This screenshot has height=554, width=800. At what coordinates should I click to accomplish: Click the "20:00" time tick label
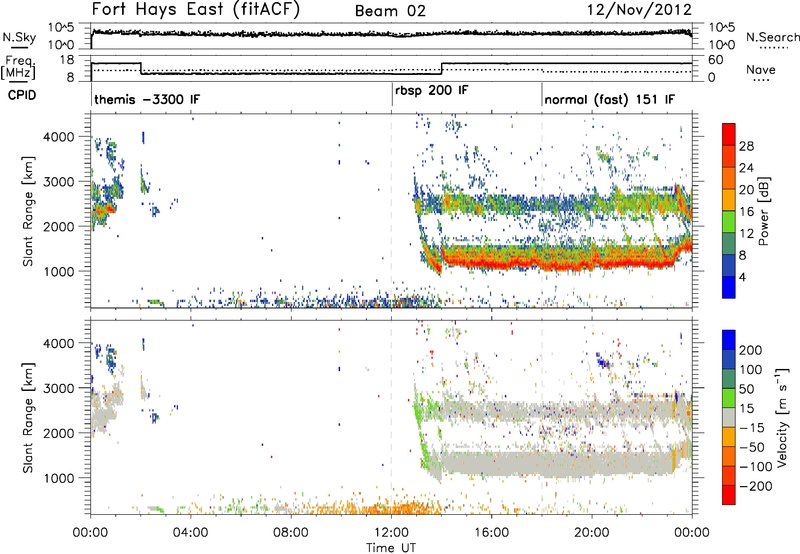(592, 533)
